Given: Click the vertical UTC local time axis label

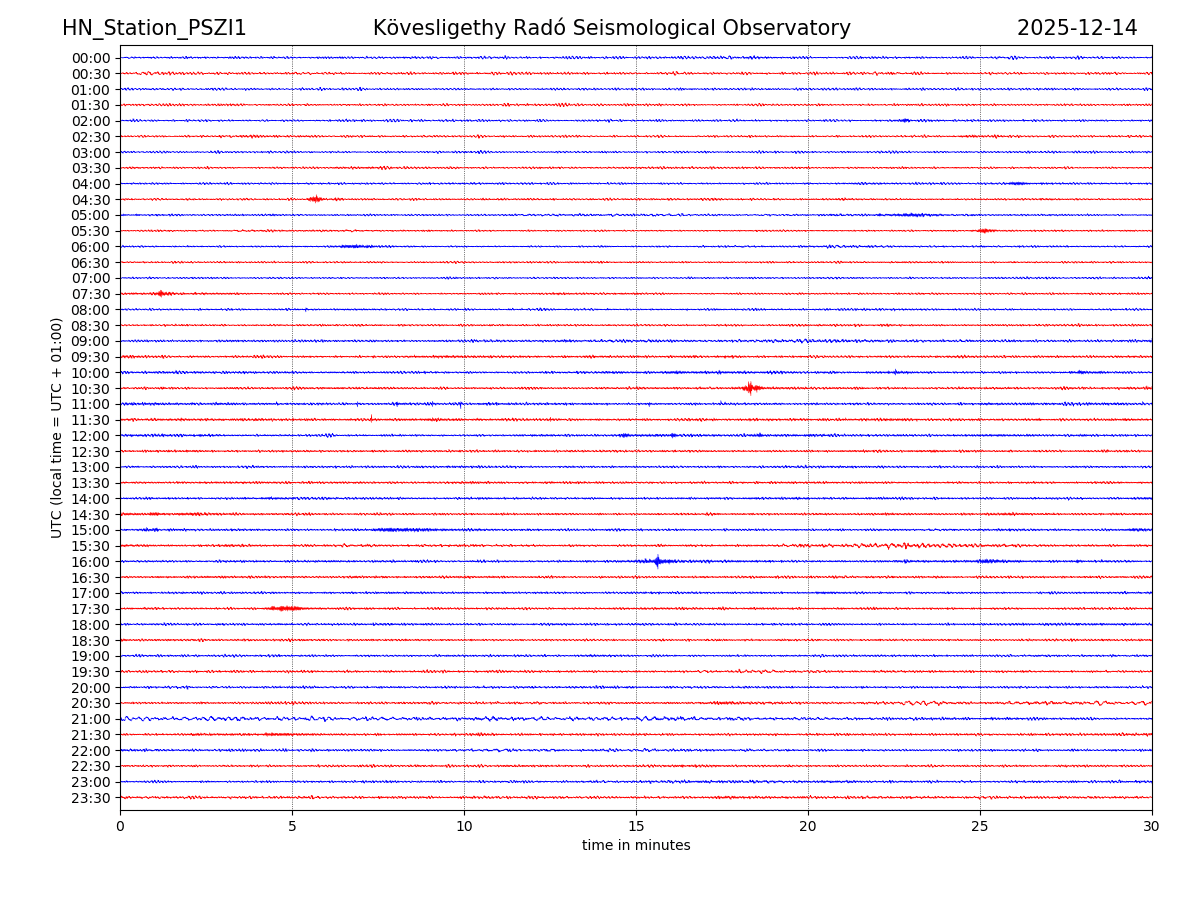Looking at the screenshot, I should [x=57, y=427].
